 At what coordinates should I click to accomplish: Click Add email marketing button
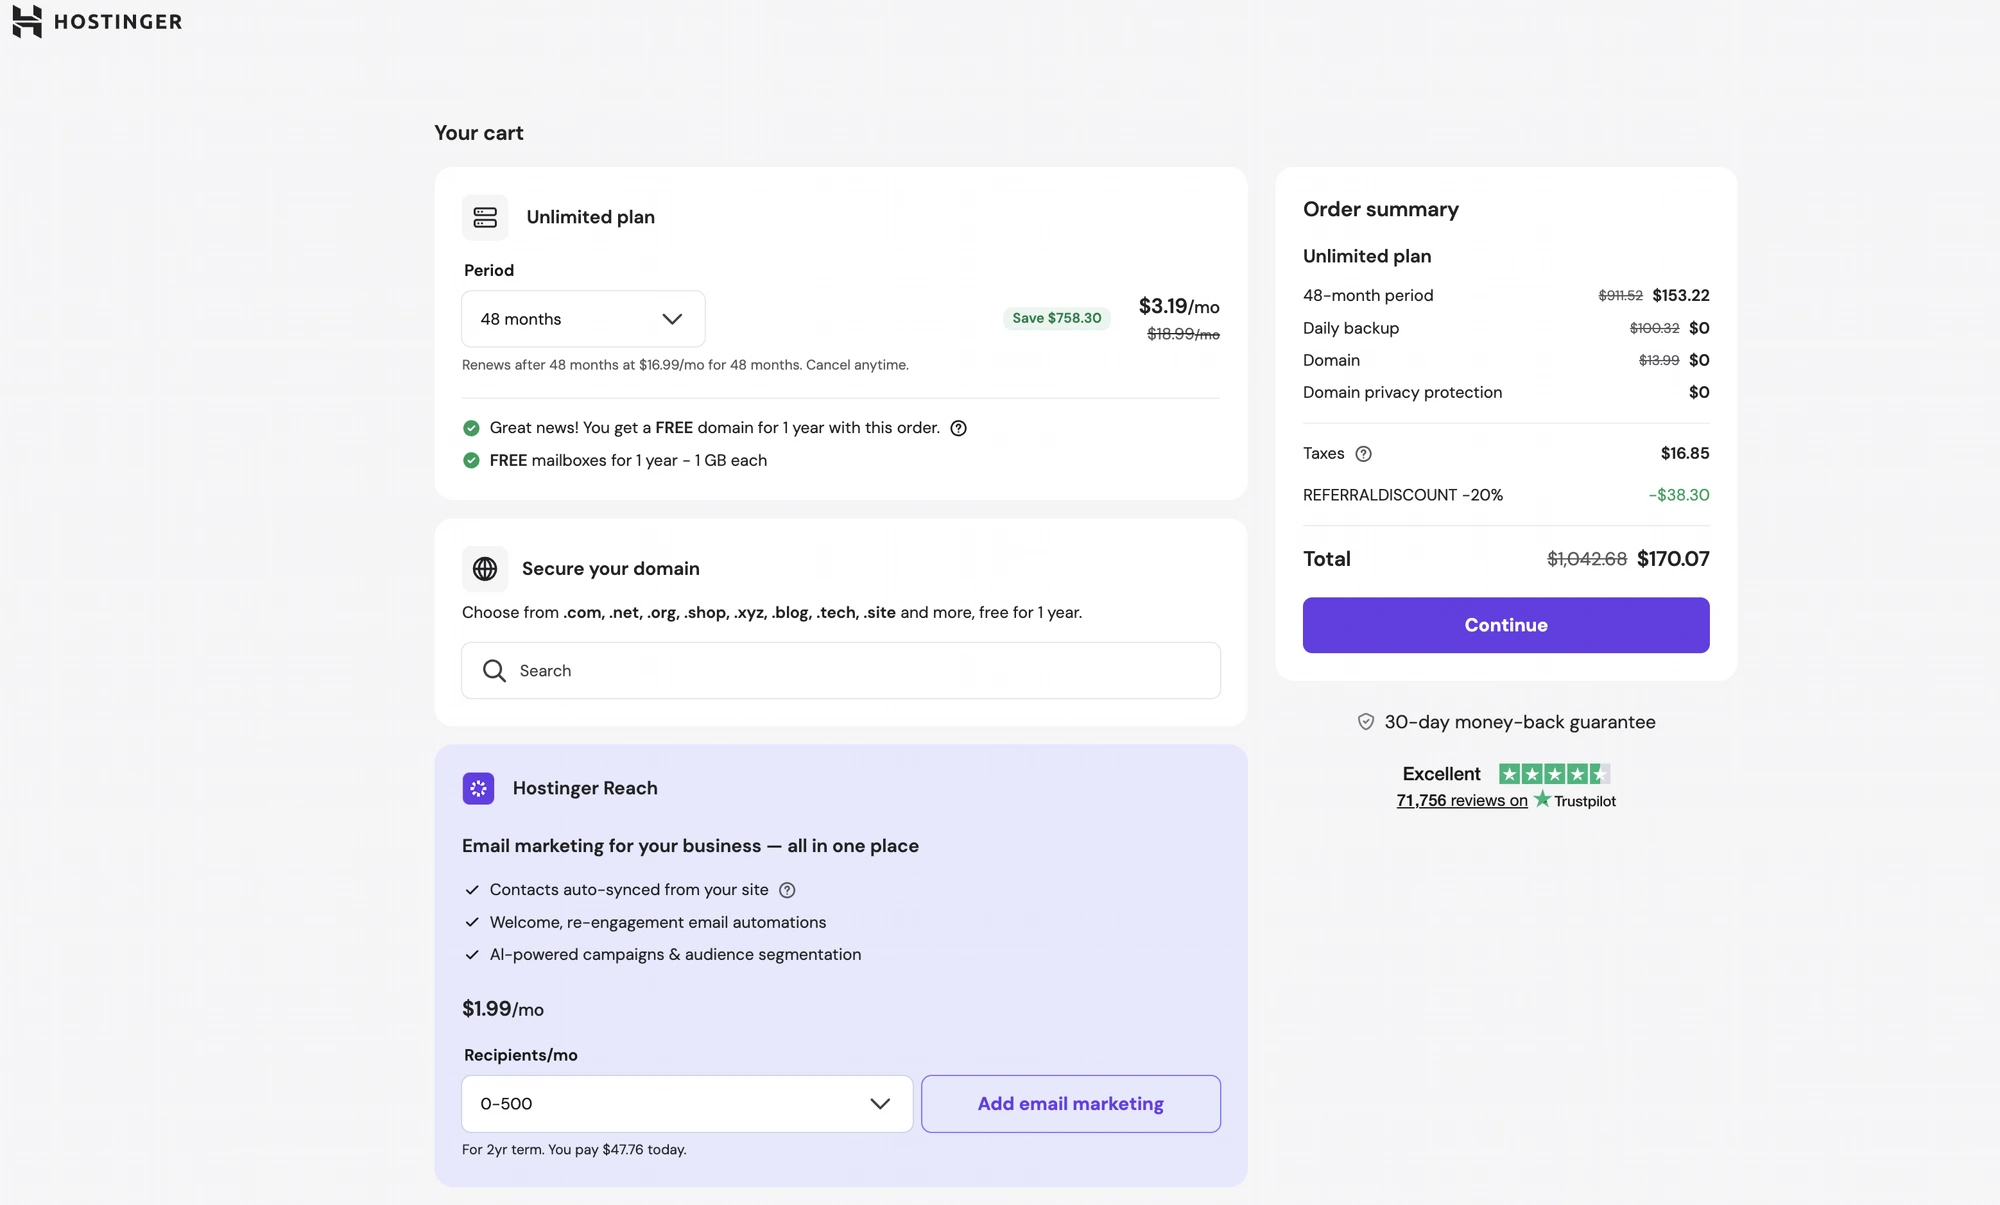1071,1104
